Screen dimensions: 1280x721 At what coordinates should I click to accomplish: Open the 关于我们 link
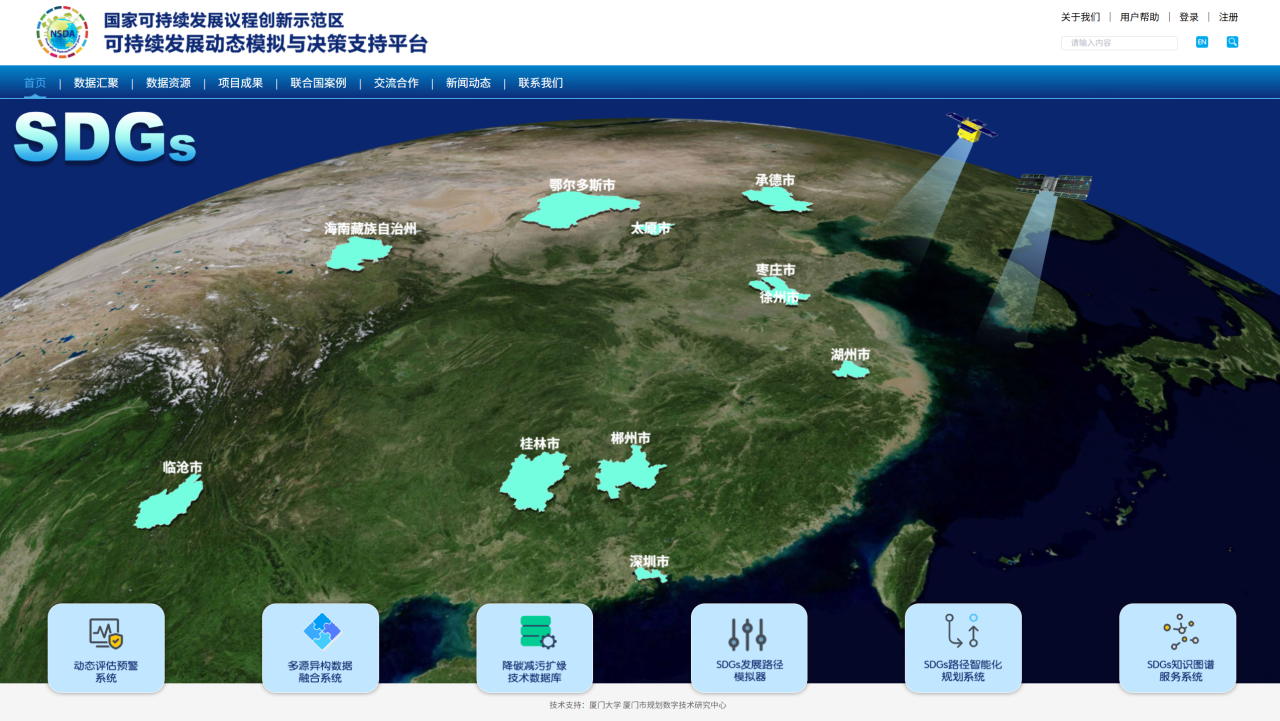point(1080,17)
